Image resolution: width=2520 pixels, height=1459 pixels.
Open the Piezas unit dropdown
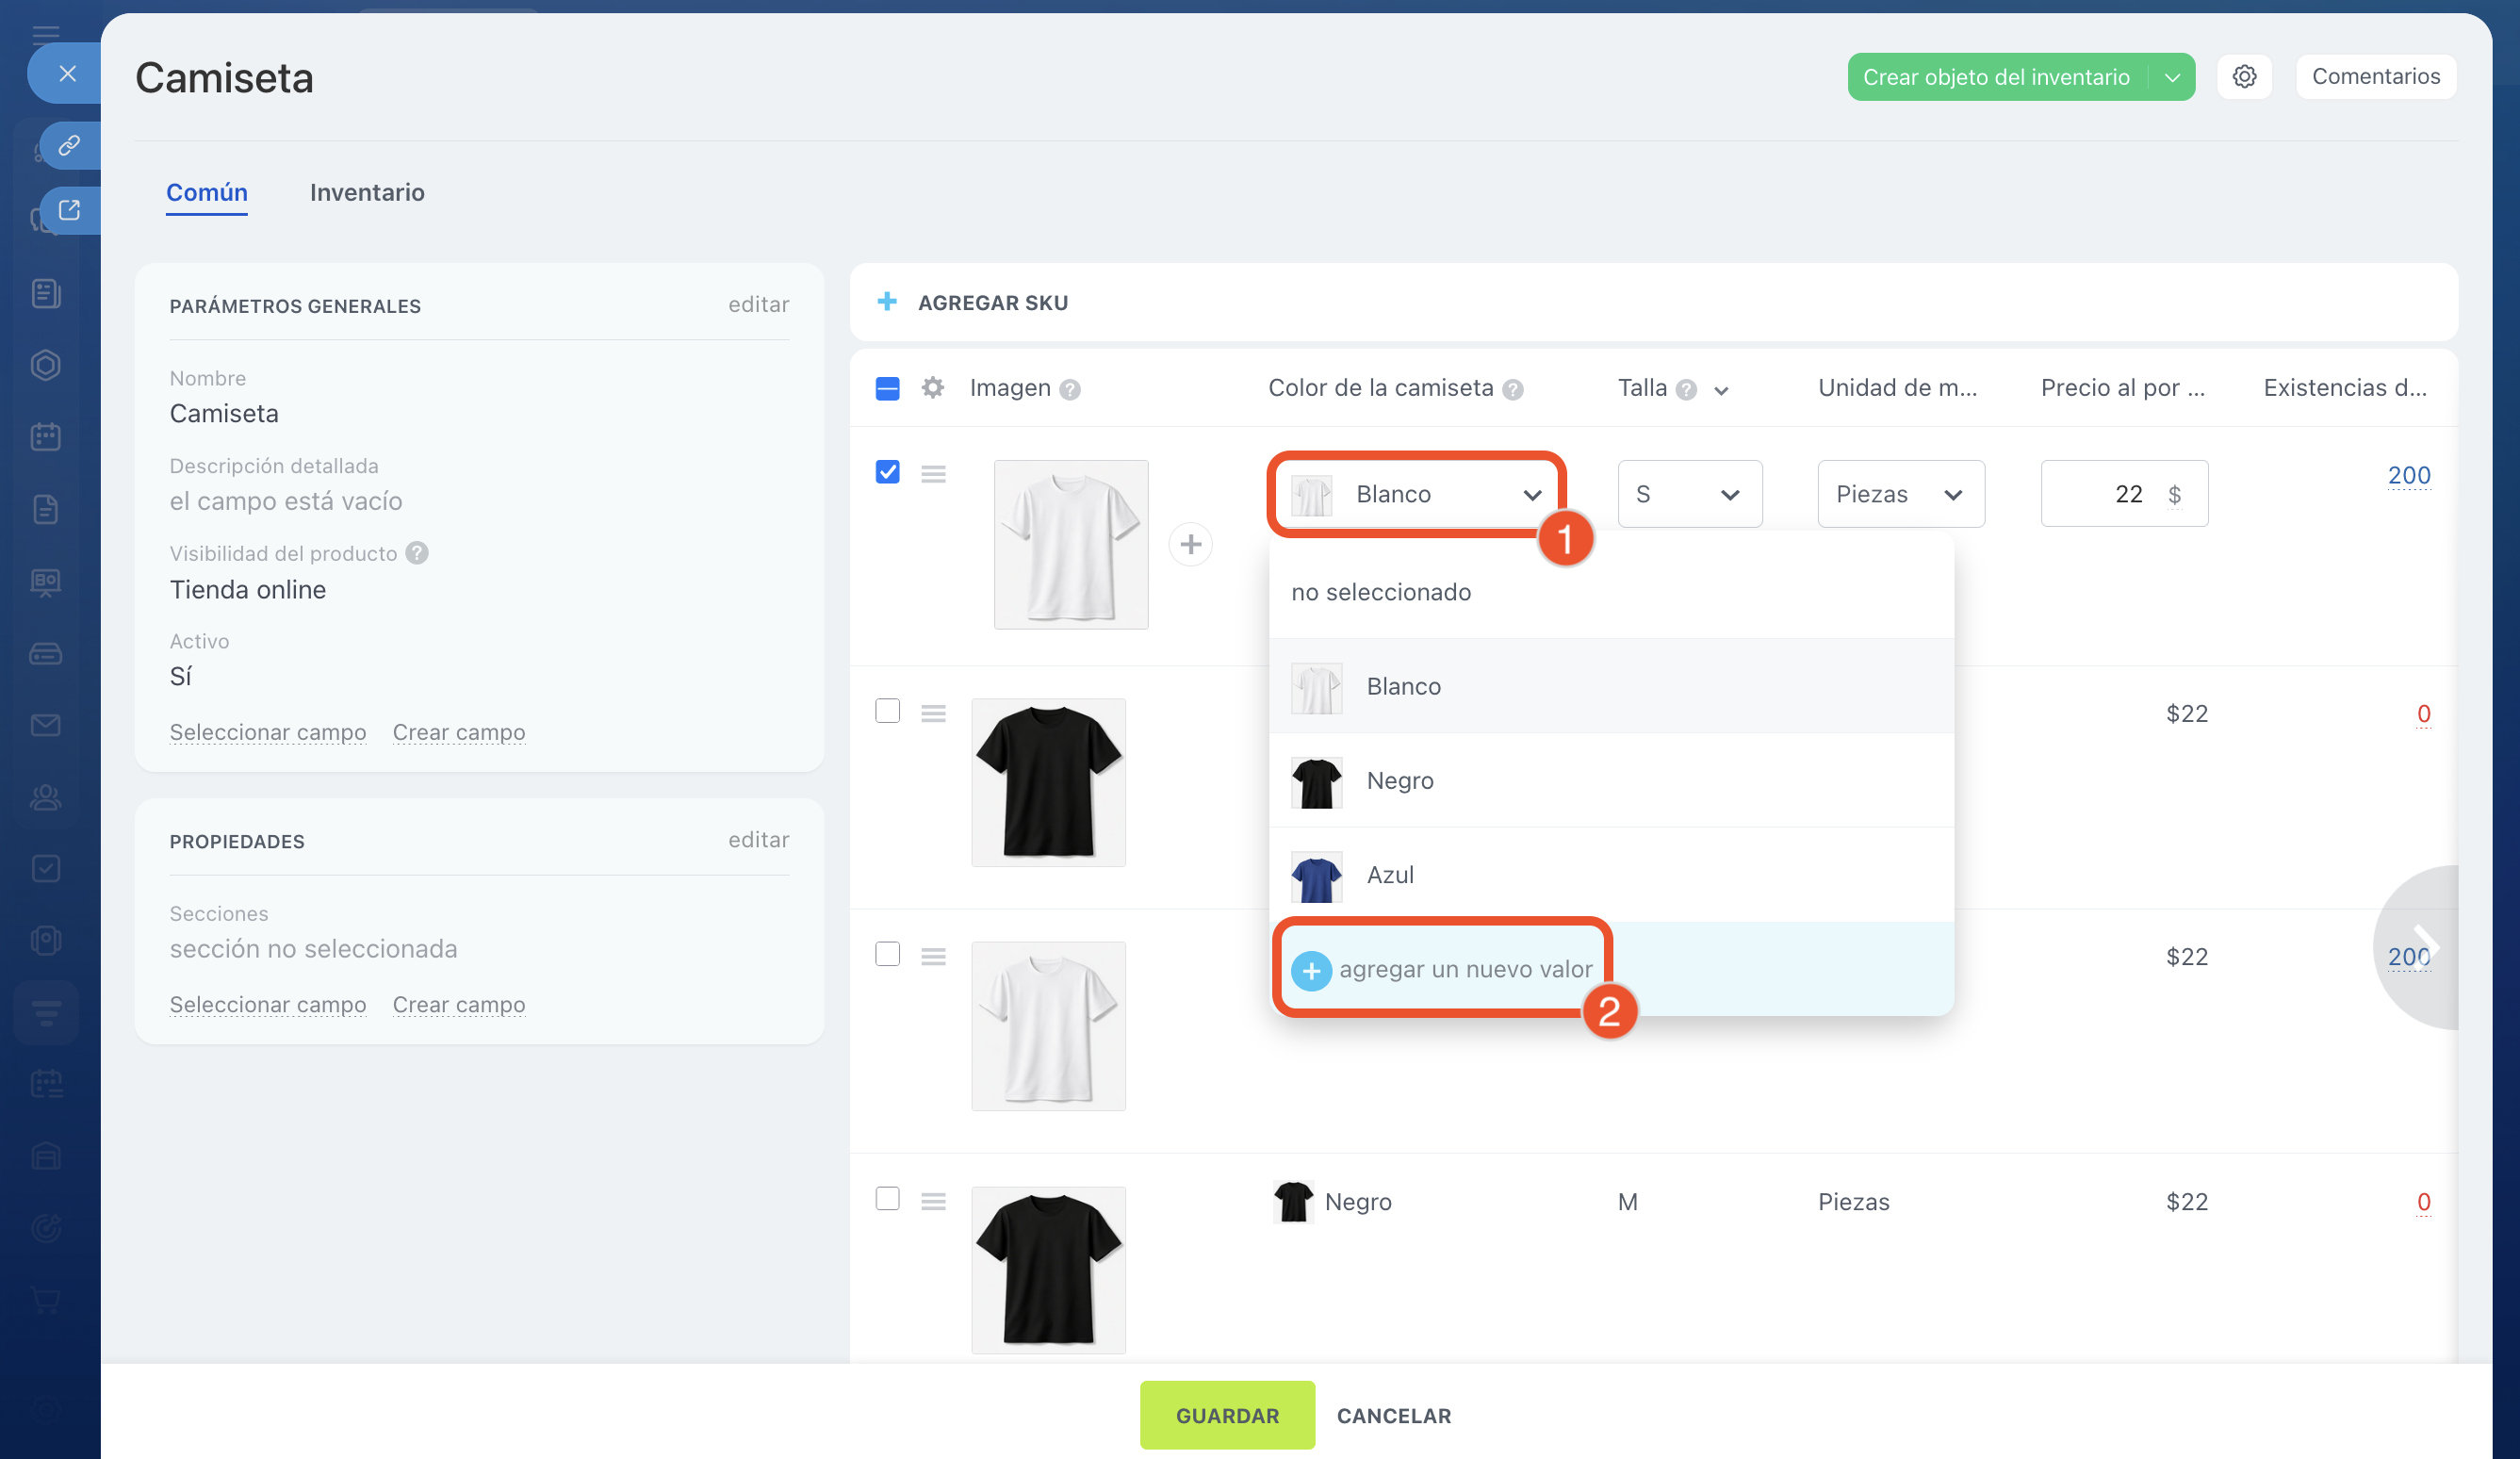(x=1900, y=495)
